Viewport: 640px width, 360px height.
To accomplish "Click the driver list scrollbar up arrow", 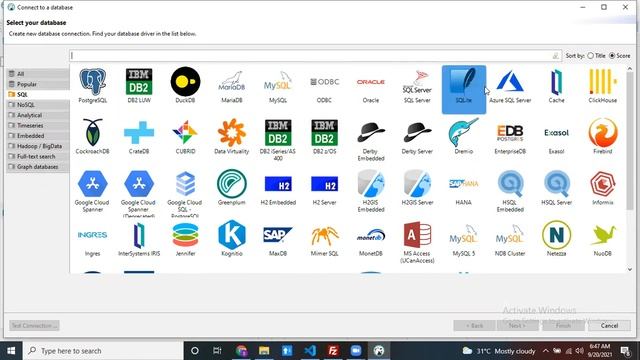I will [x=629, y=69].
